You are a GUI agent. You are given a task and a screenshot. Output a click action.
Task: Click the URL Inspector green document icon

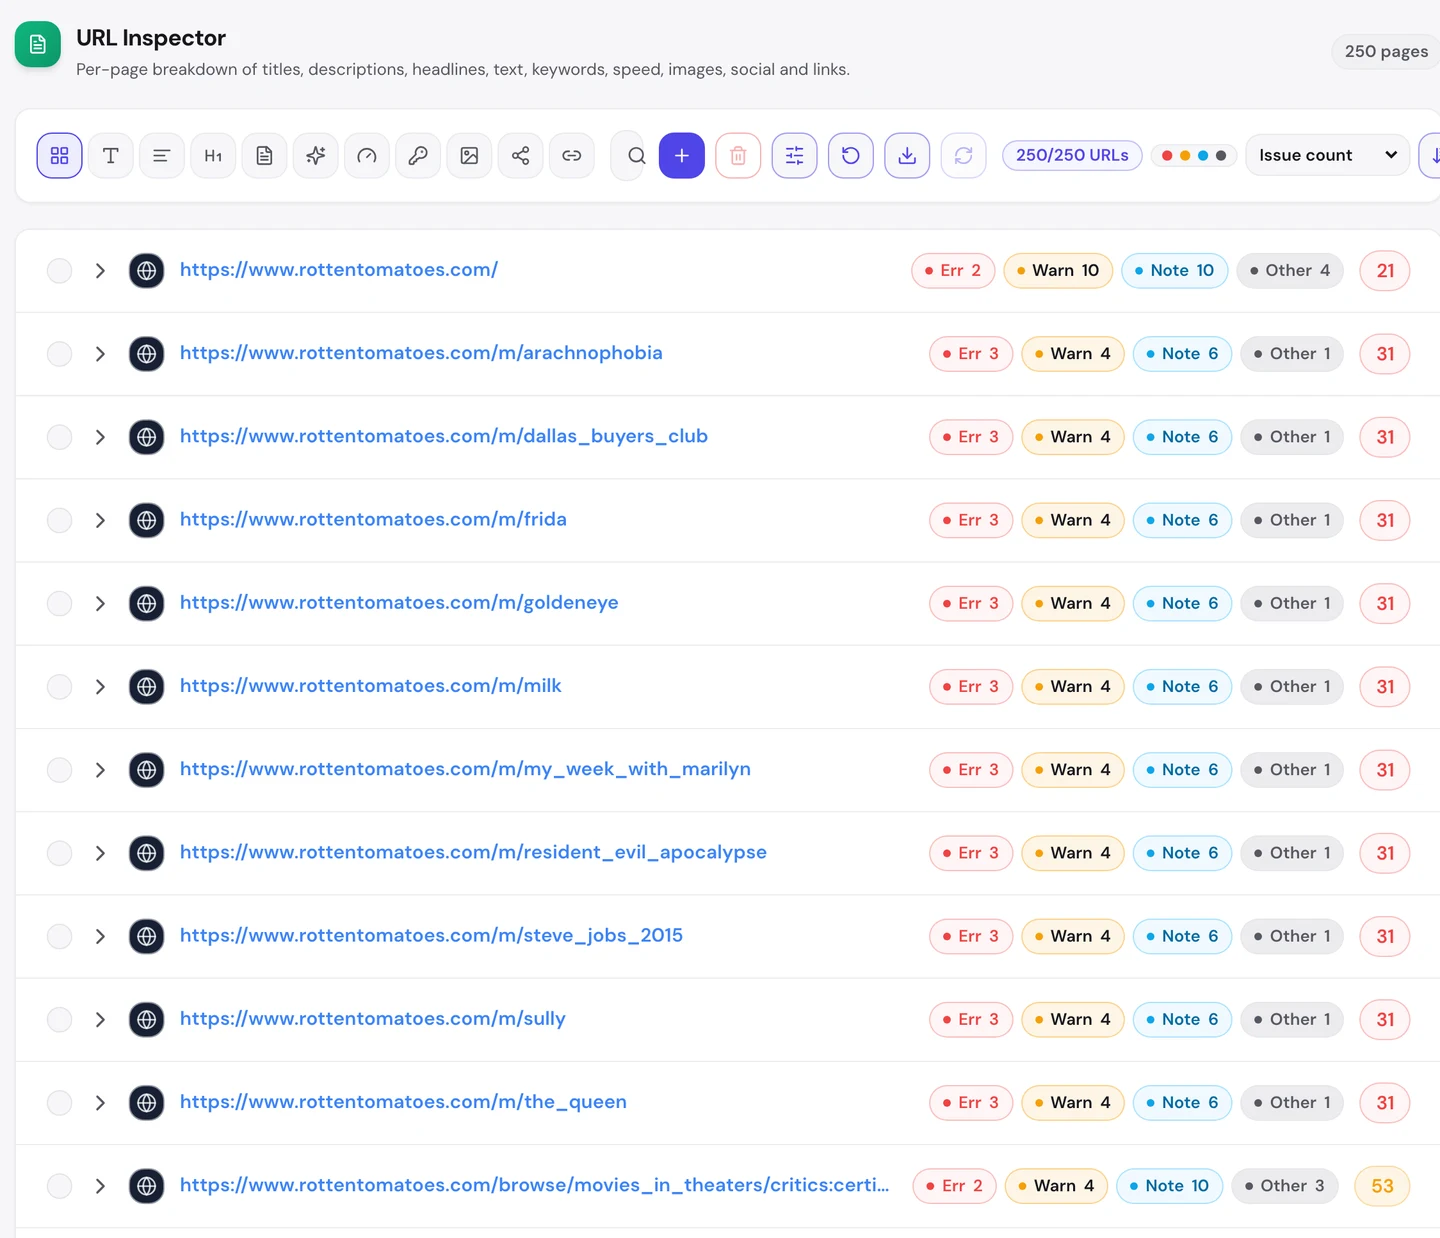click(38, 44)
